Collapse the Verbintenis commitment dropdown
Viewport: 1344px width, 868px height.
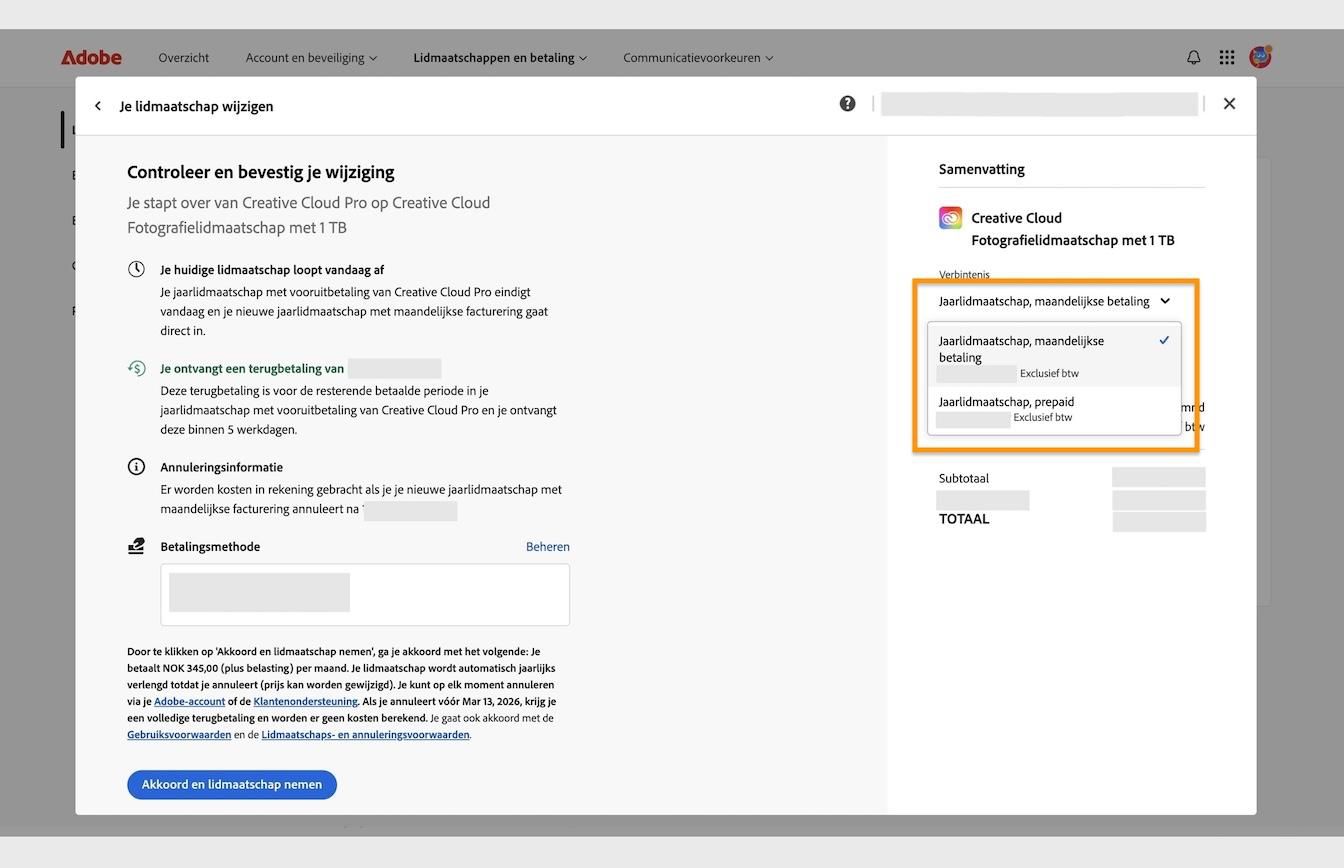tap(1054, 301)
